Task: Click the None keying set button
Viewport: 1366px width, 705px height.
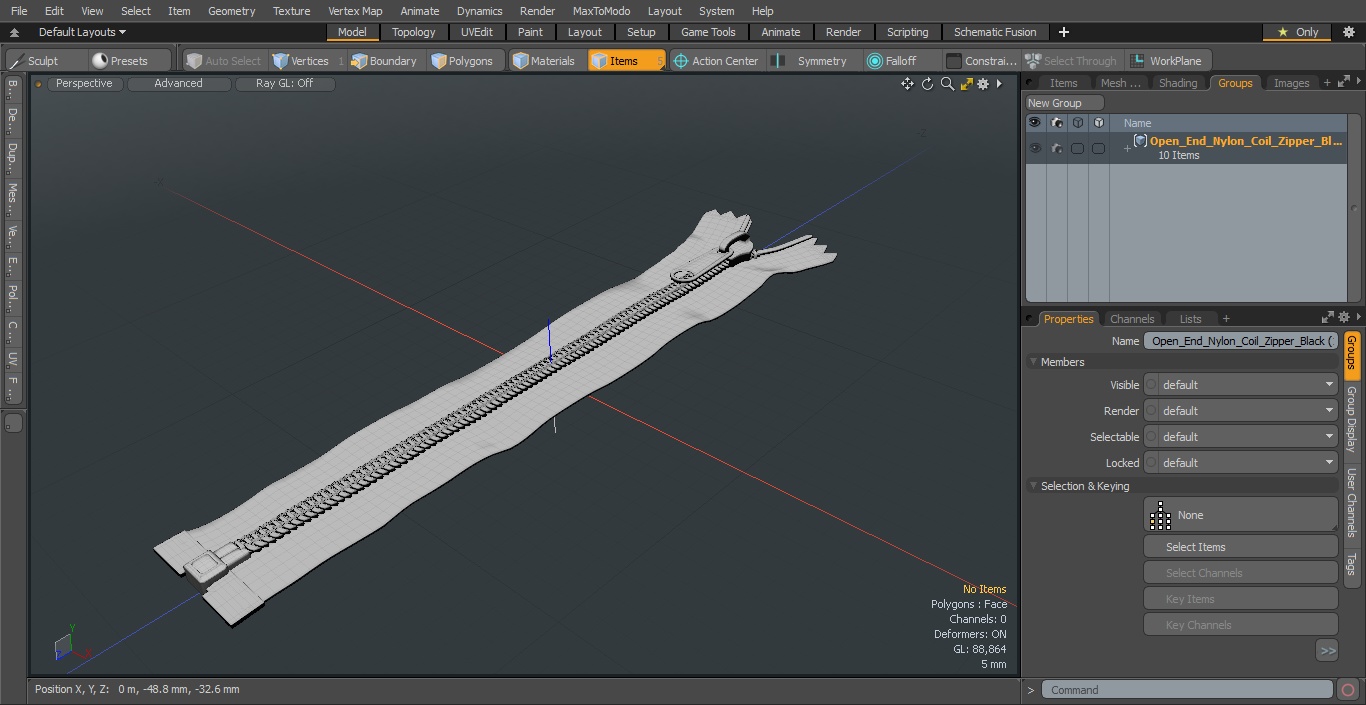Action: tap(1241, 515)
